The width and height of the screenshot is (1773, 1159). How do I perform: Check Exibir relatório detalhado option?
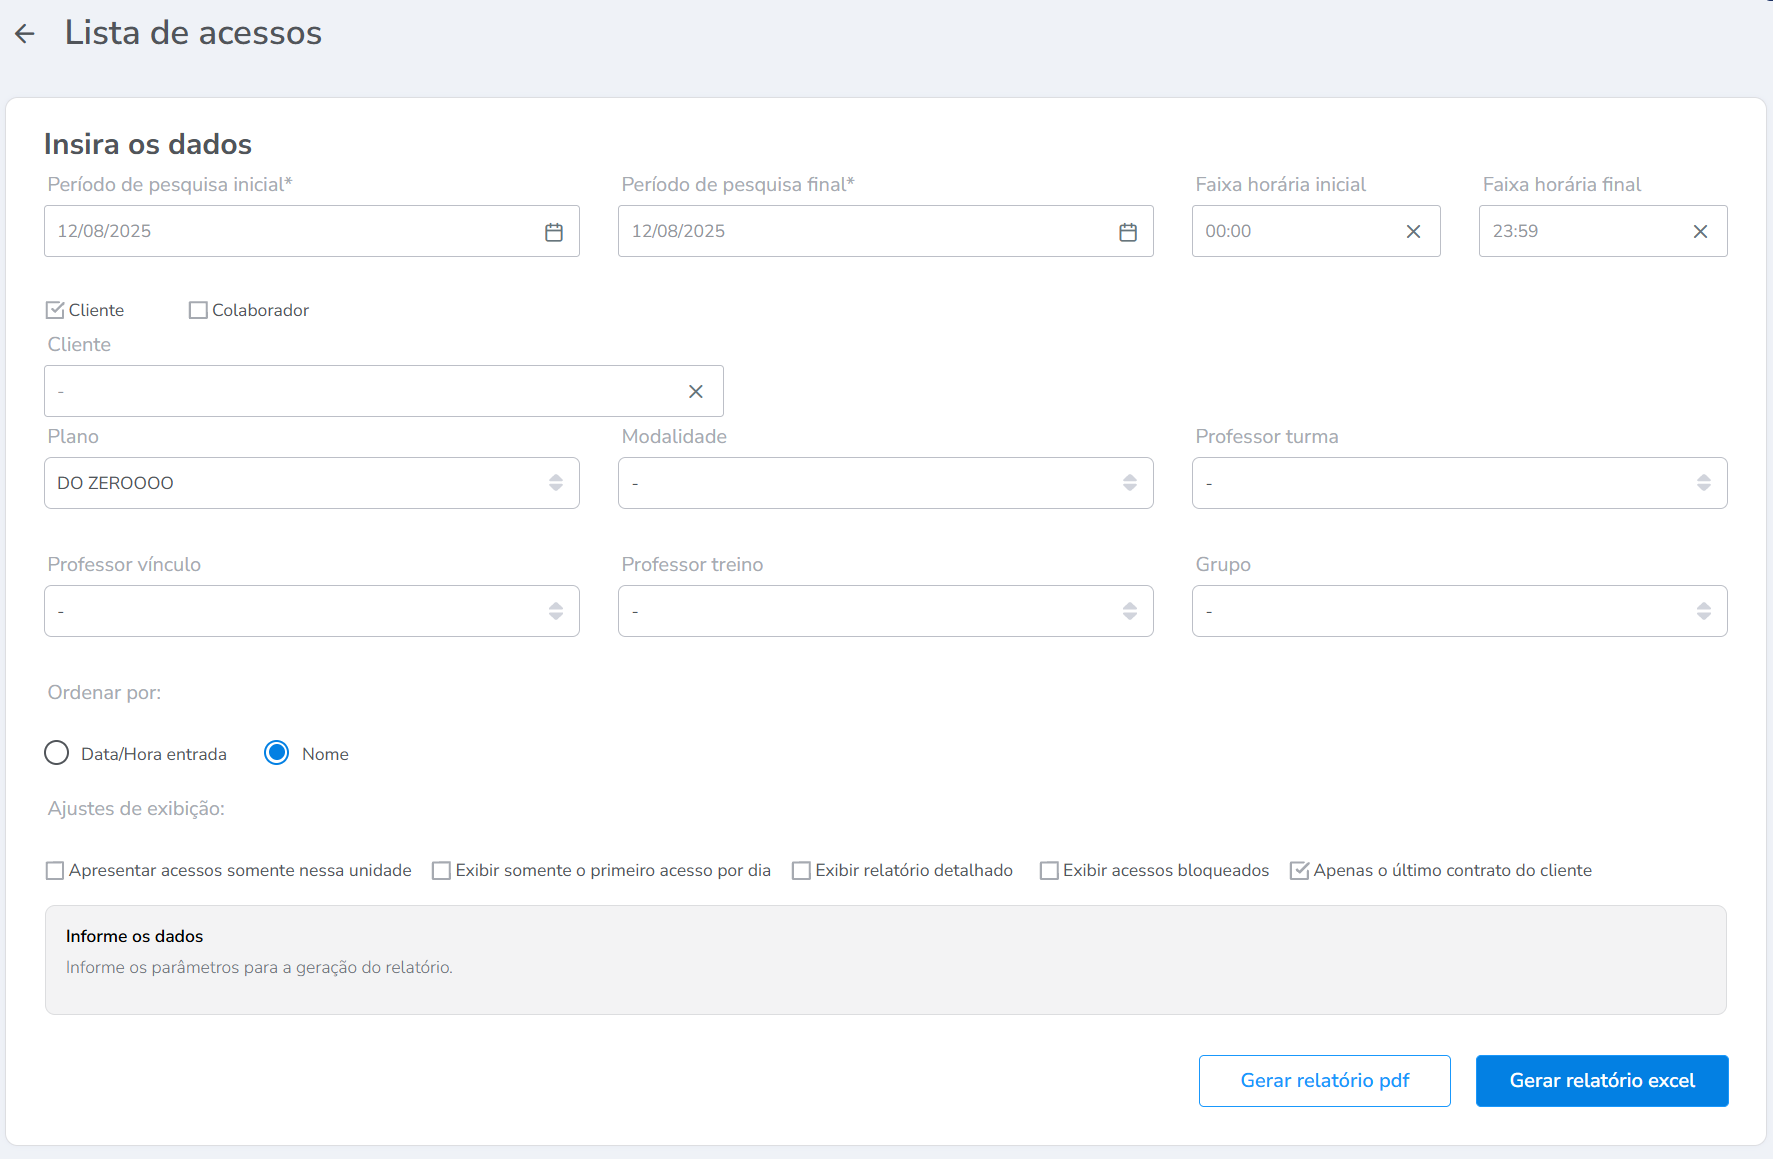point(801,871)
